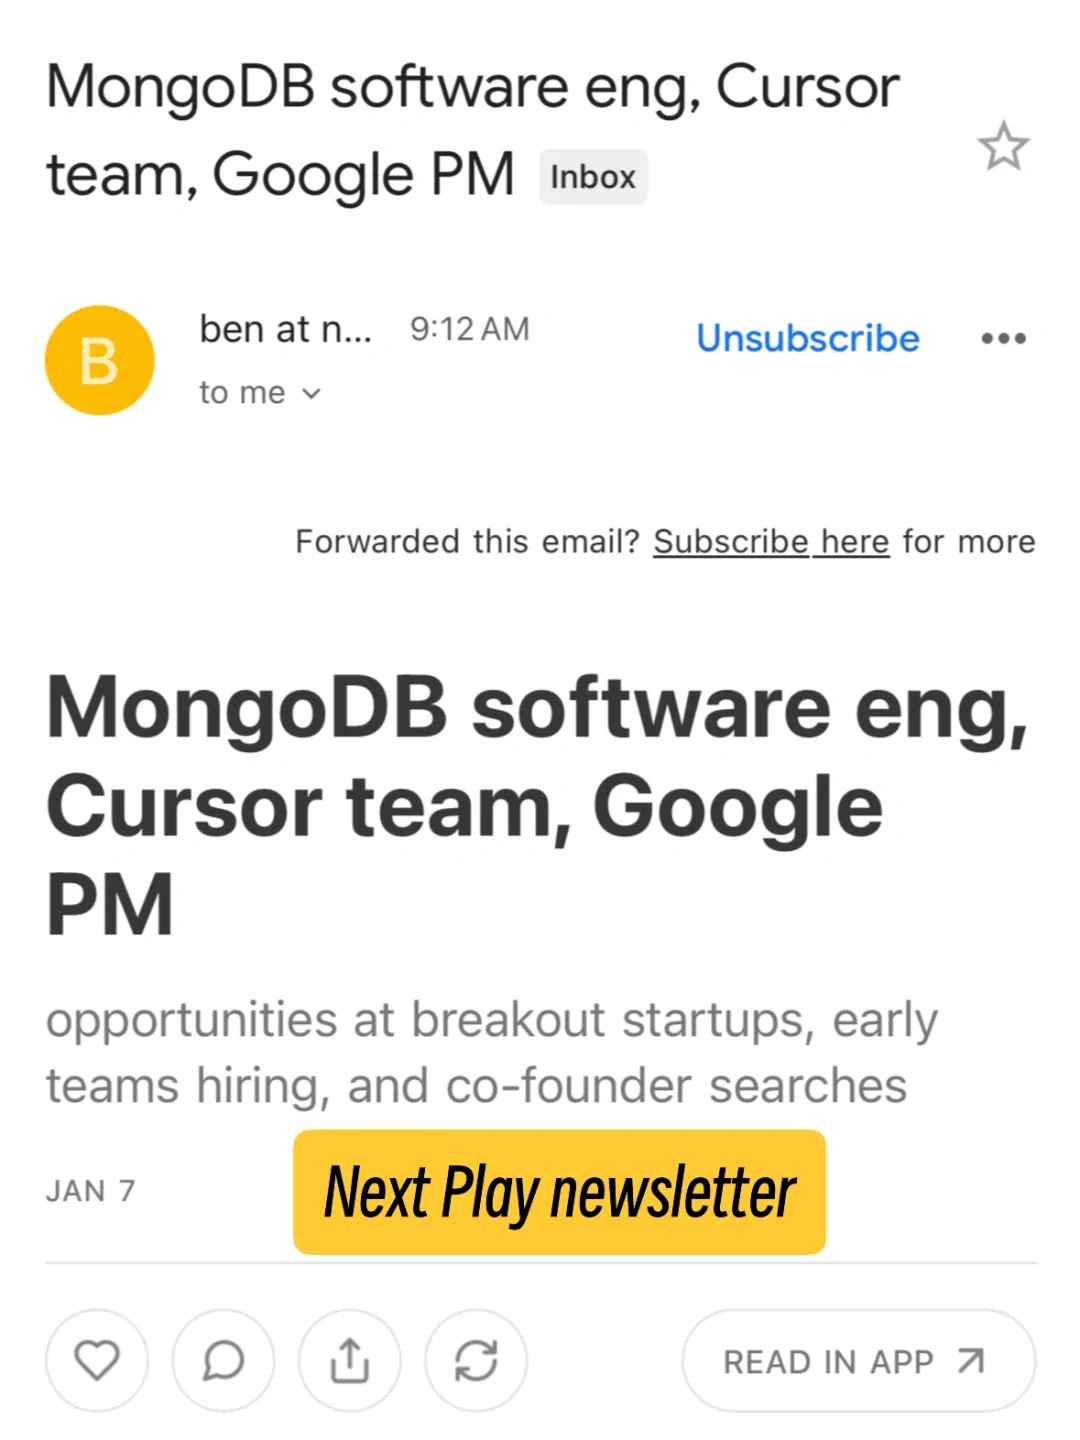Like the post with the heart icon
This screenshot has height=1440, width=1080.
(x=97, y=1360)
